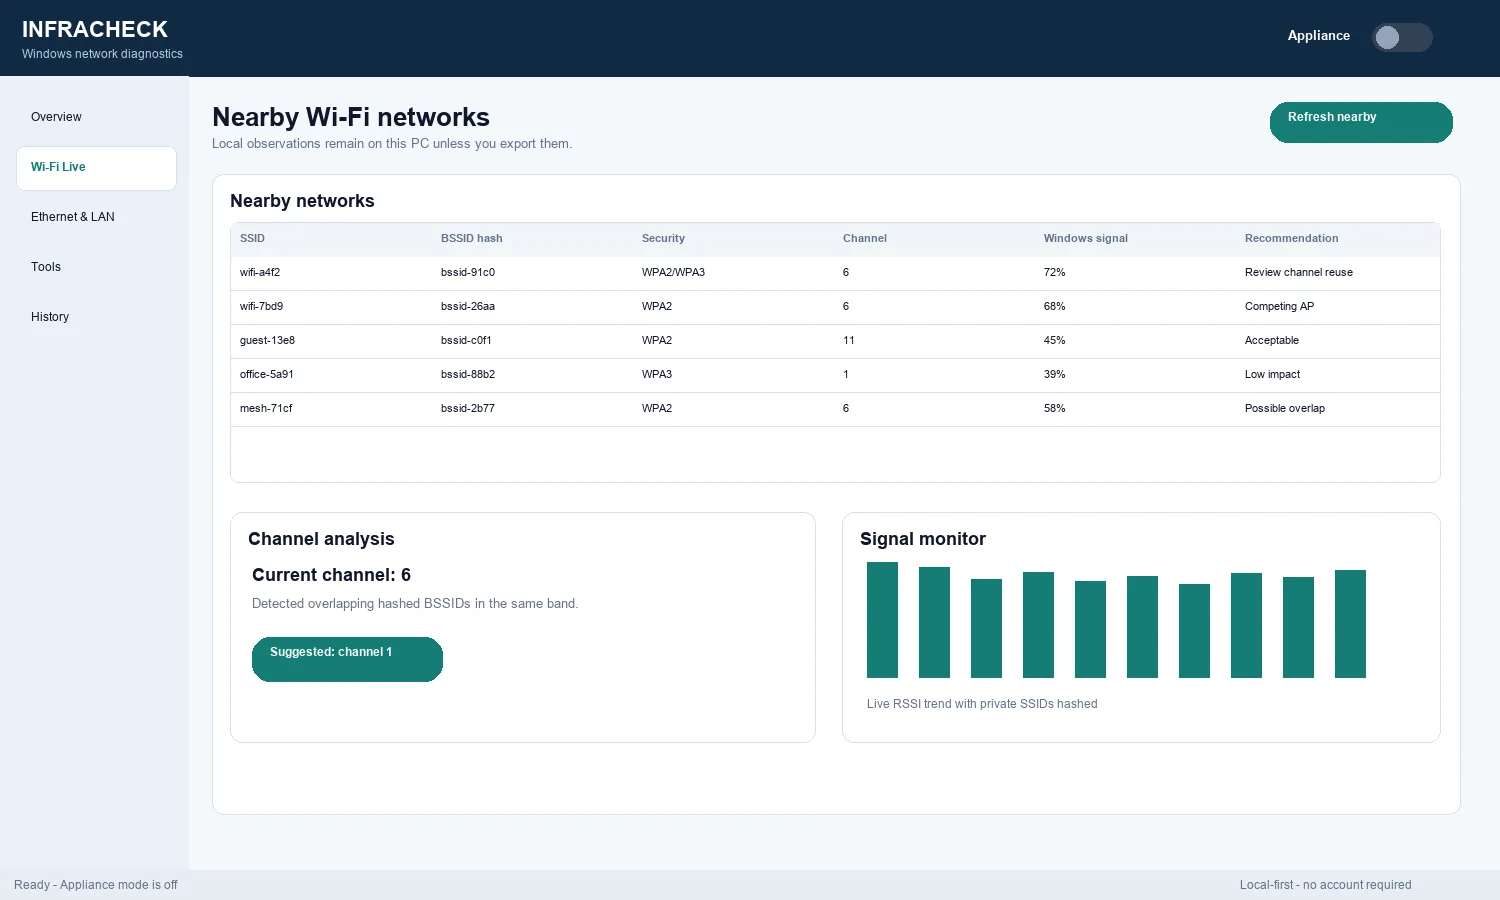Image resolution: width=1500 pixels, height=900 pixels.
Task: Sort by Security column header
Action: [663, 239]
